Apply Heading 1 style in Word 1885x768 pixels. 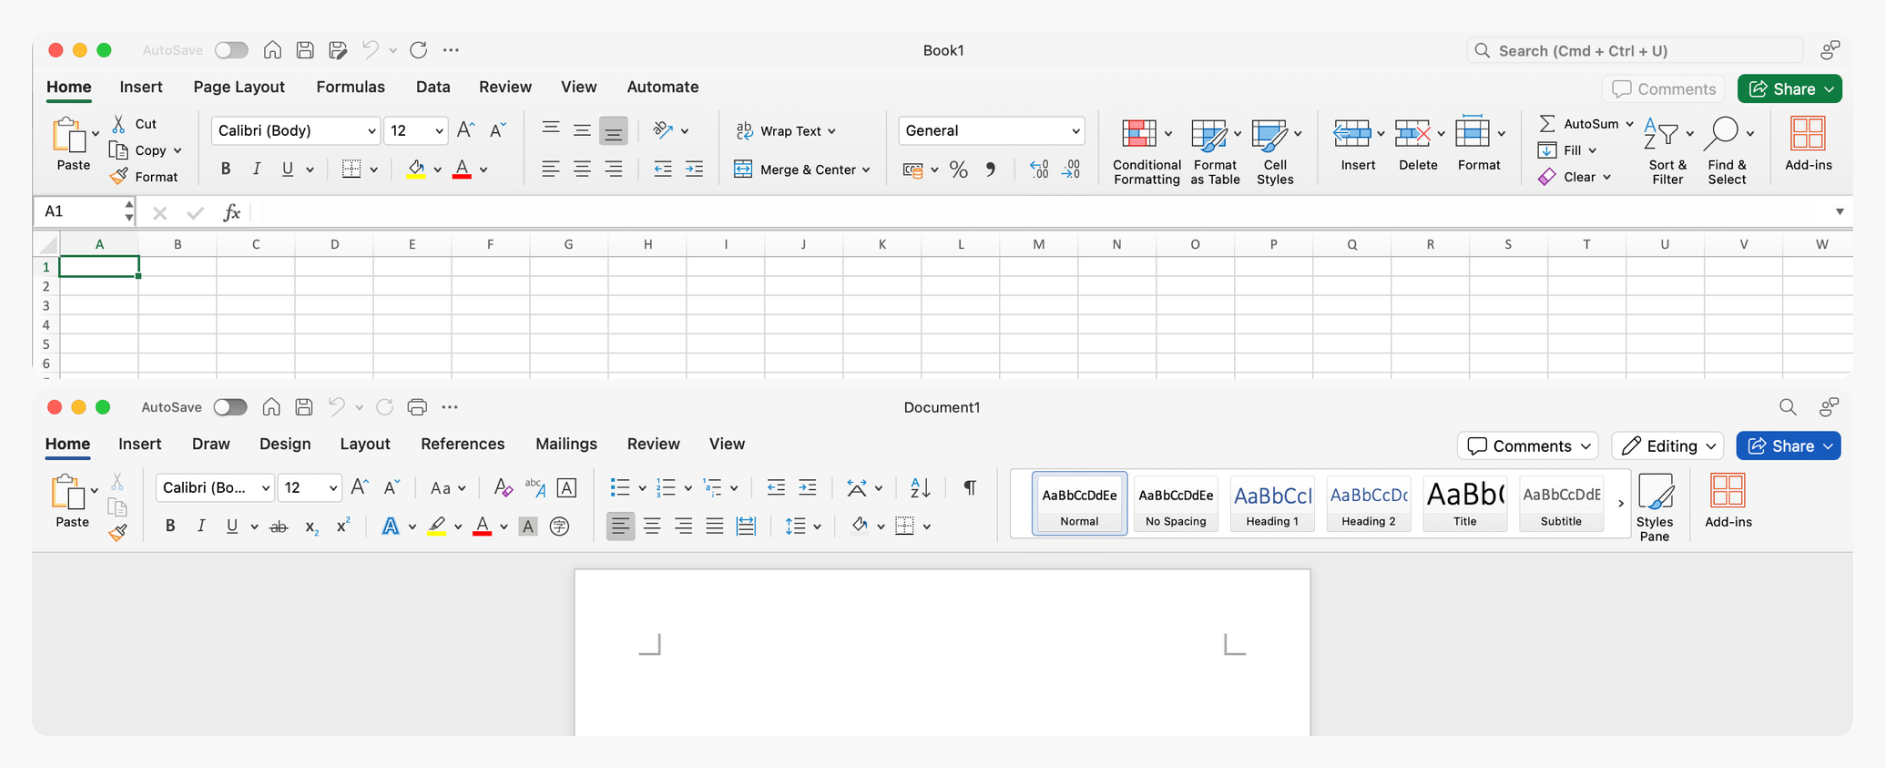tap(1272, 504)
